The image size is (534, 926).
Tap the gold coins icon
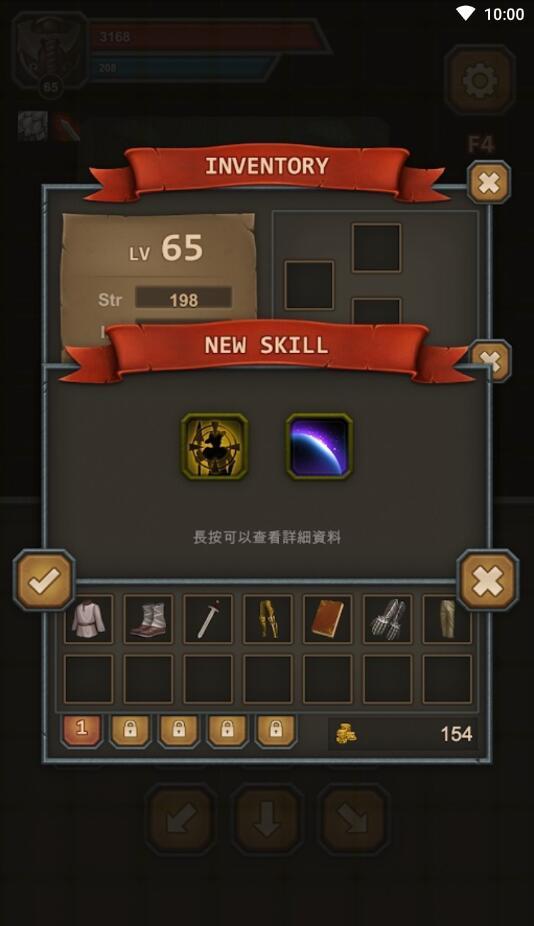click(346, 734)
